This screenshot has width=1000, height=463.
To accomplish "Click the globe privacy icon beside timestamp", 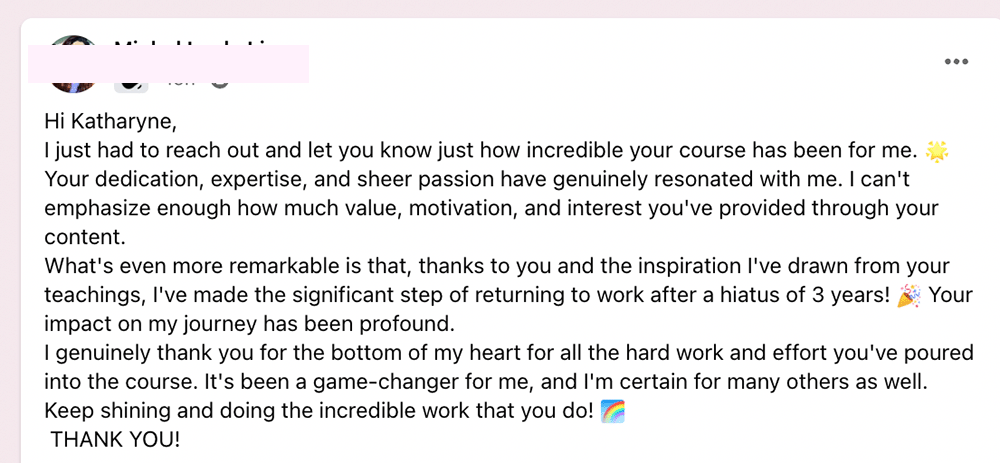I will 220,83.
